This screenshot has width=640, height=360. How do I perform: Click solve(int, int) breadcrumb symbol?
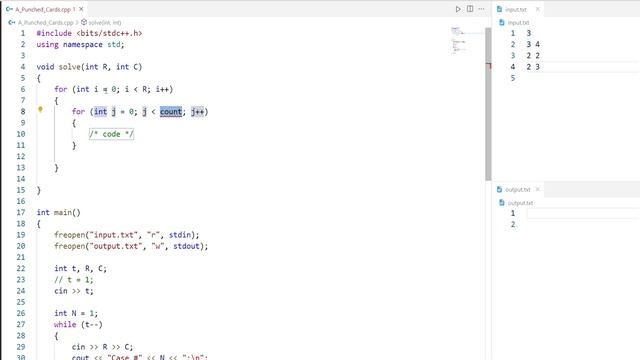[x=104, y=22]
